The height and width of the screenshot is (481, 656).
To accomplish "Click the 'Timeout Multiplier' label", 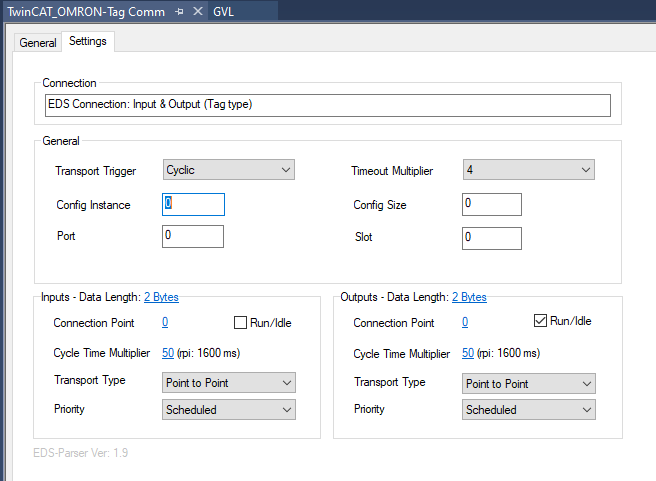I will [x=392, y=171].
